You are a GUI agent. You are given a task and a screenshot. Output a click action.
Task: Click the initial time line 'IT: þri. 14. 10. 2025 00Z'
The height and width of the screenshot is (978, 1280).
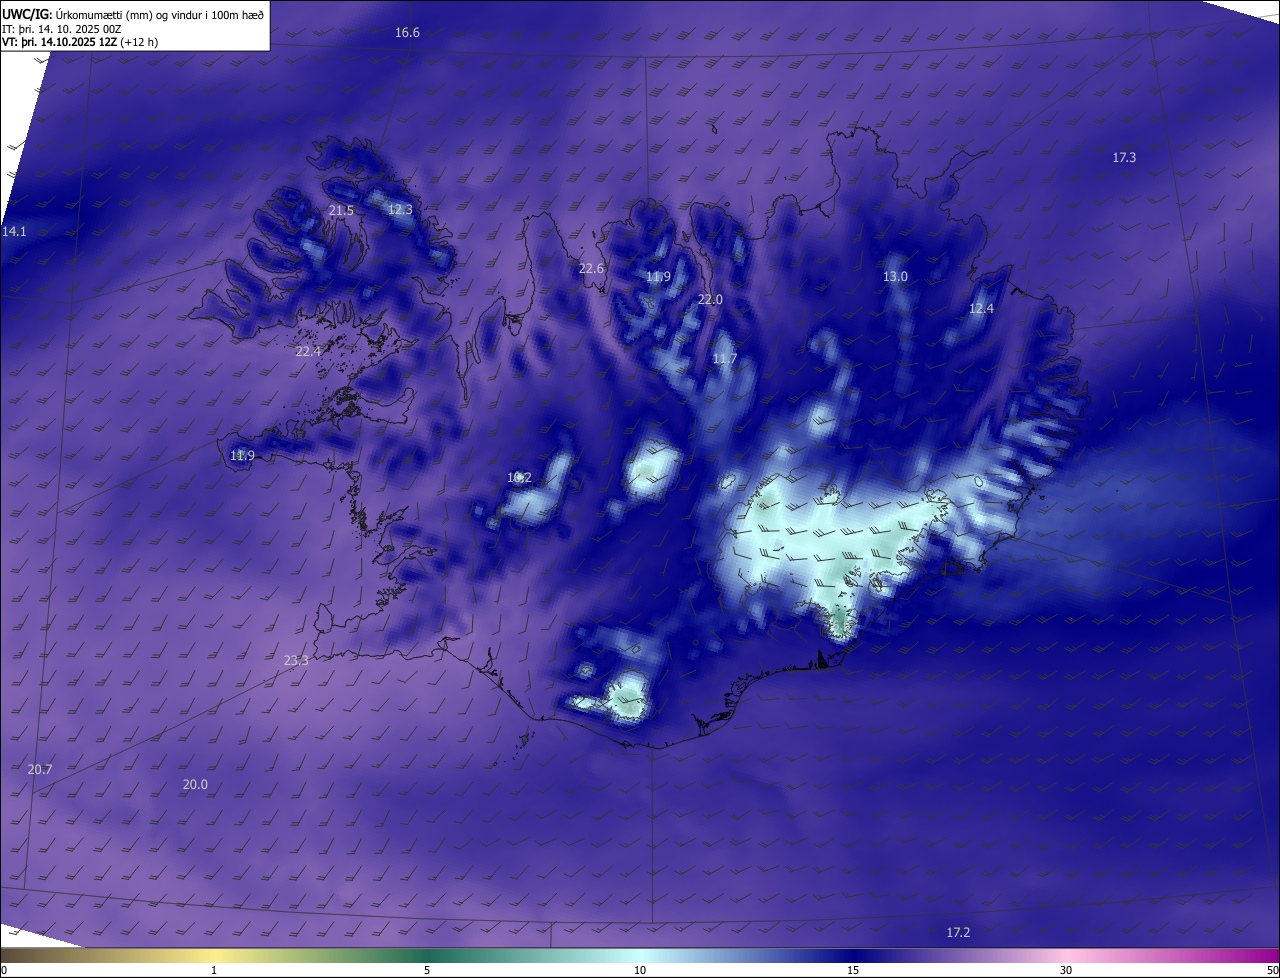tap(62, 29)
